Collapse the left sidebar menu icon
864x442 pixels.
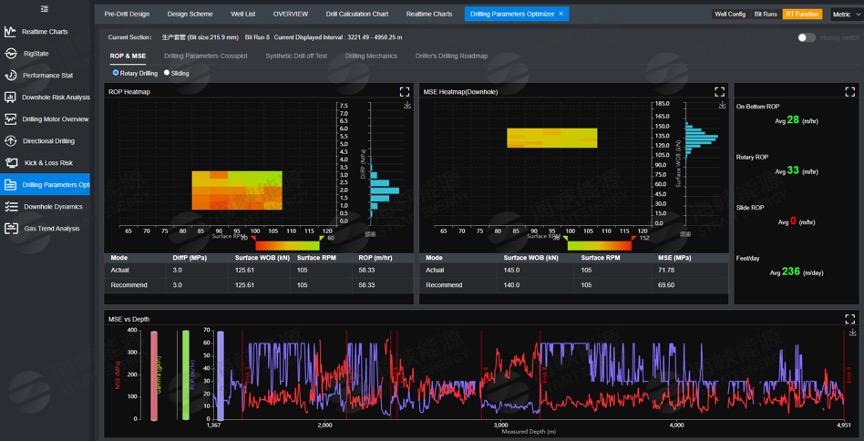44,9
